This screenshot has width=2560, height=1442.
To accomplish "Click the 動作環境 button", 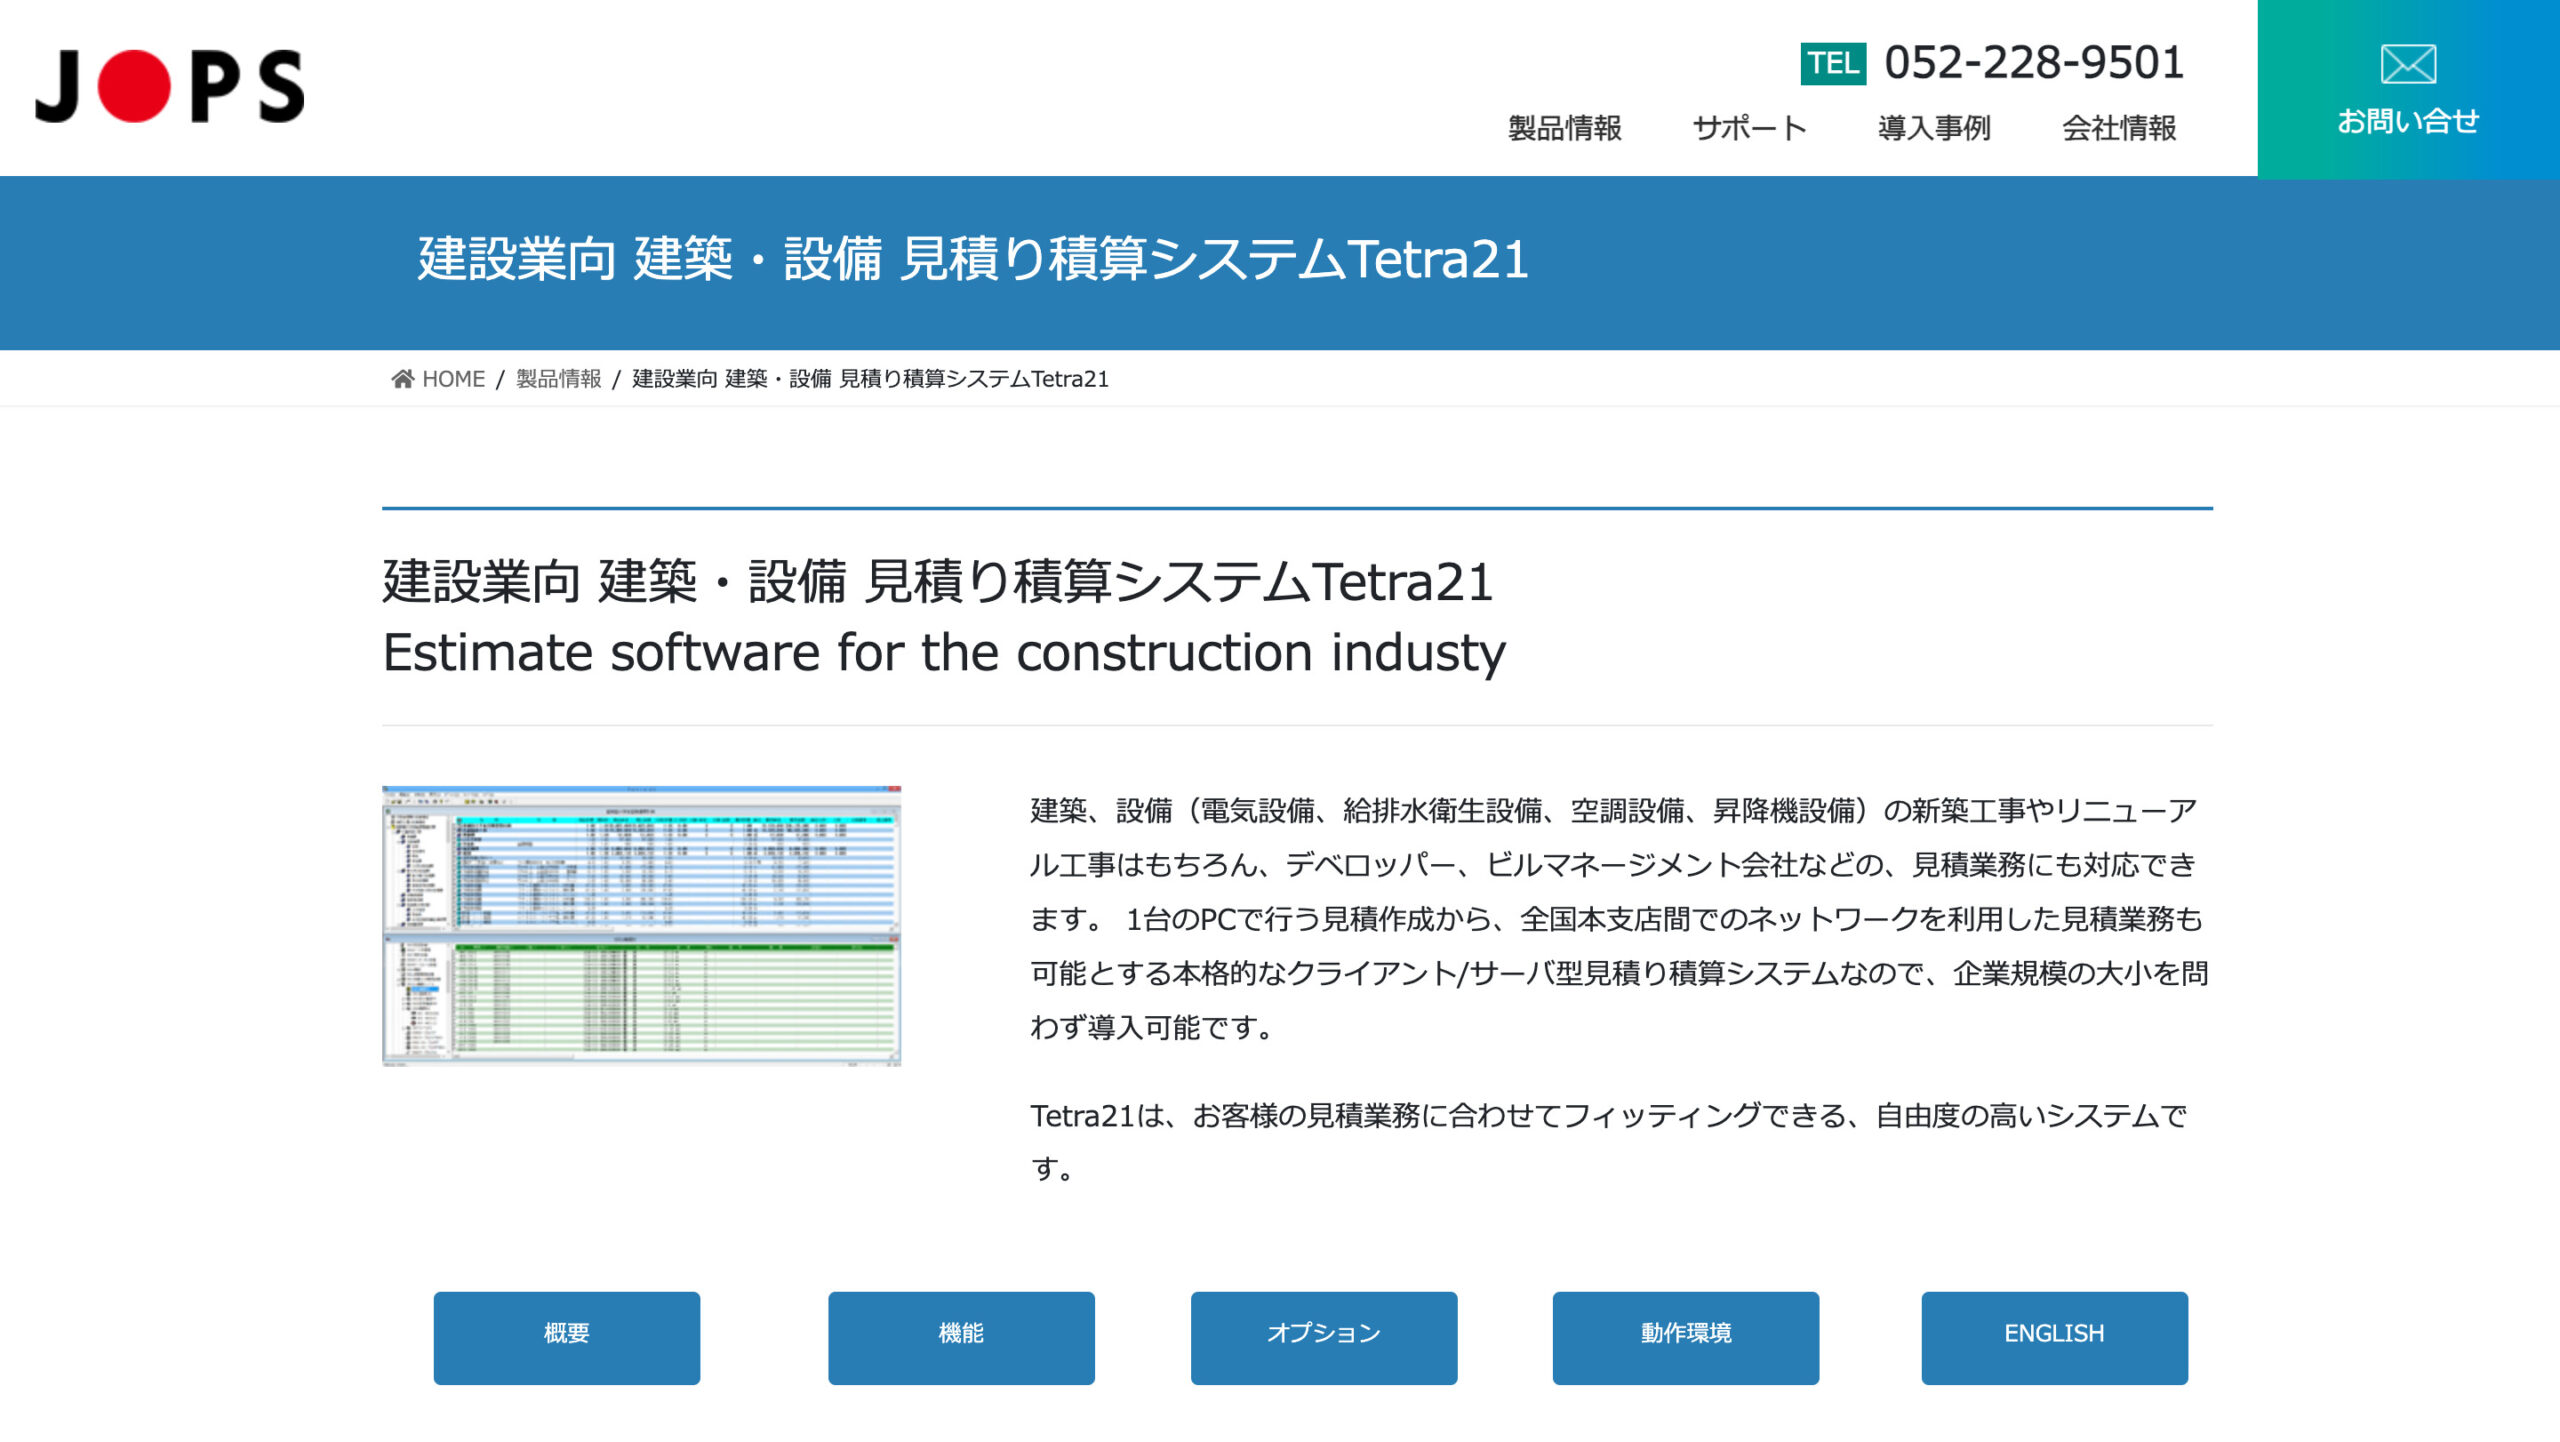I will coord(1686,1337).
